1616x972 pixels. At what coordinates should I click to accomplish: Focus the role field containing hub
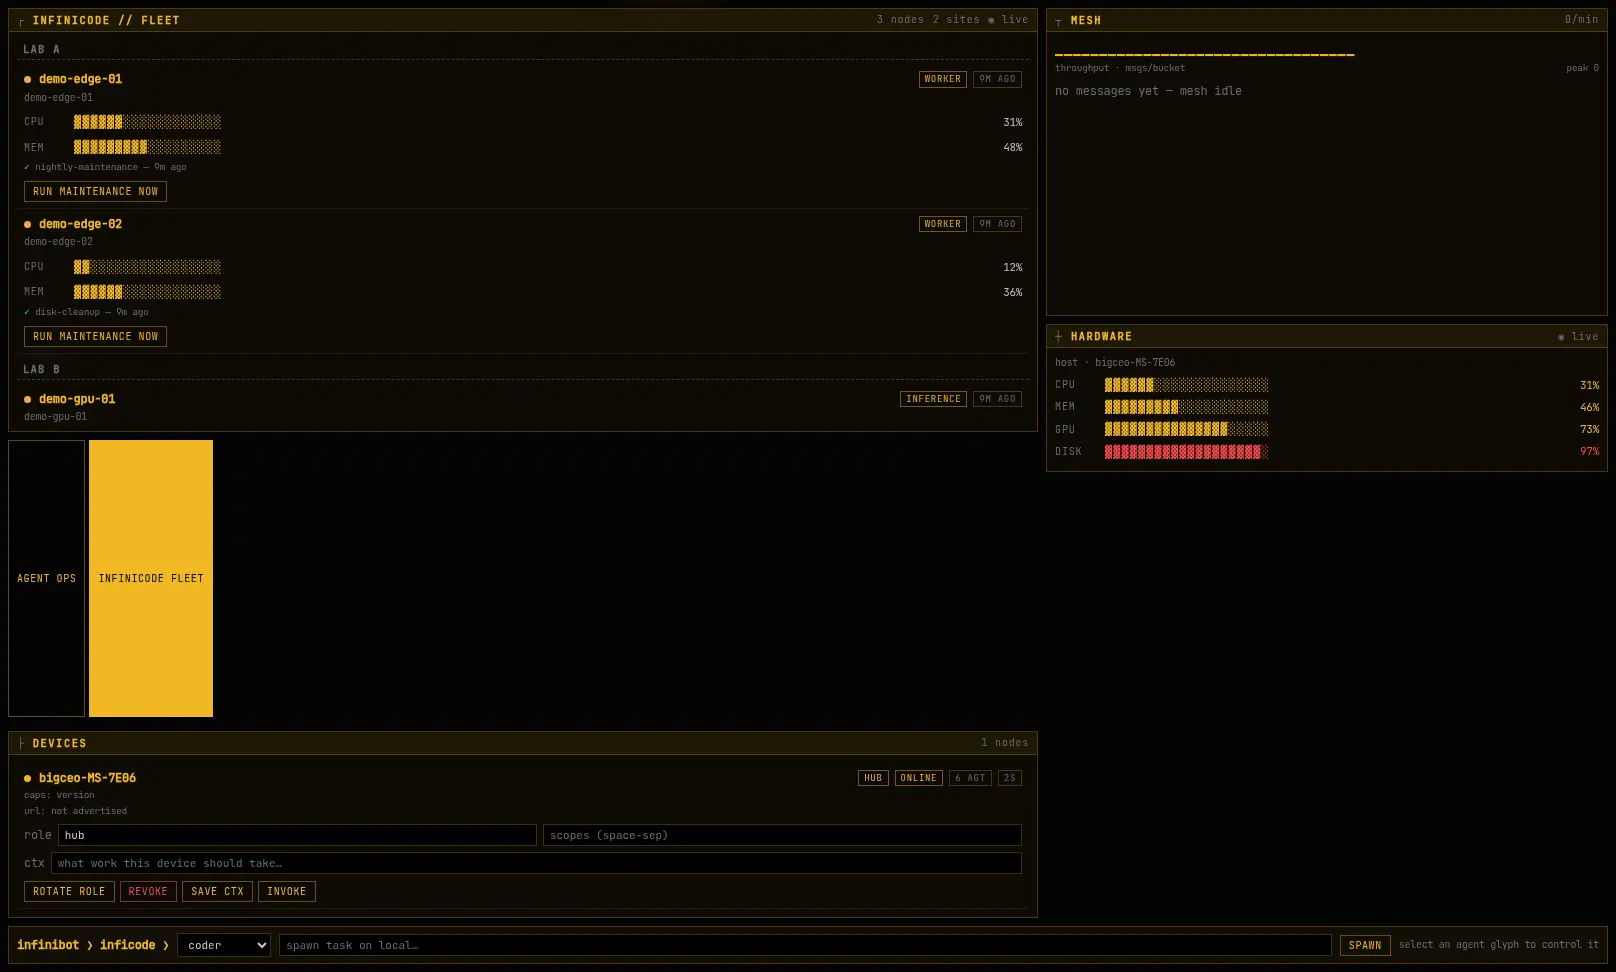coord(297,835)
